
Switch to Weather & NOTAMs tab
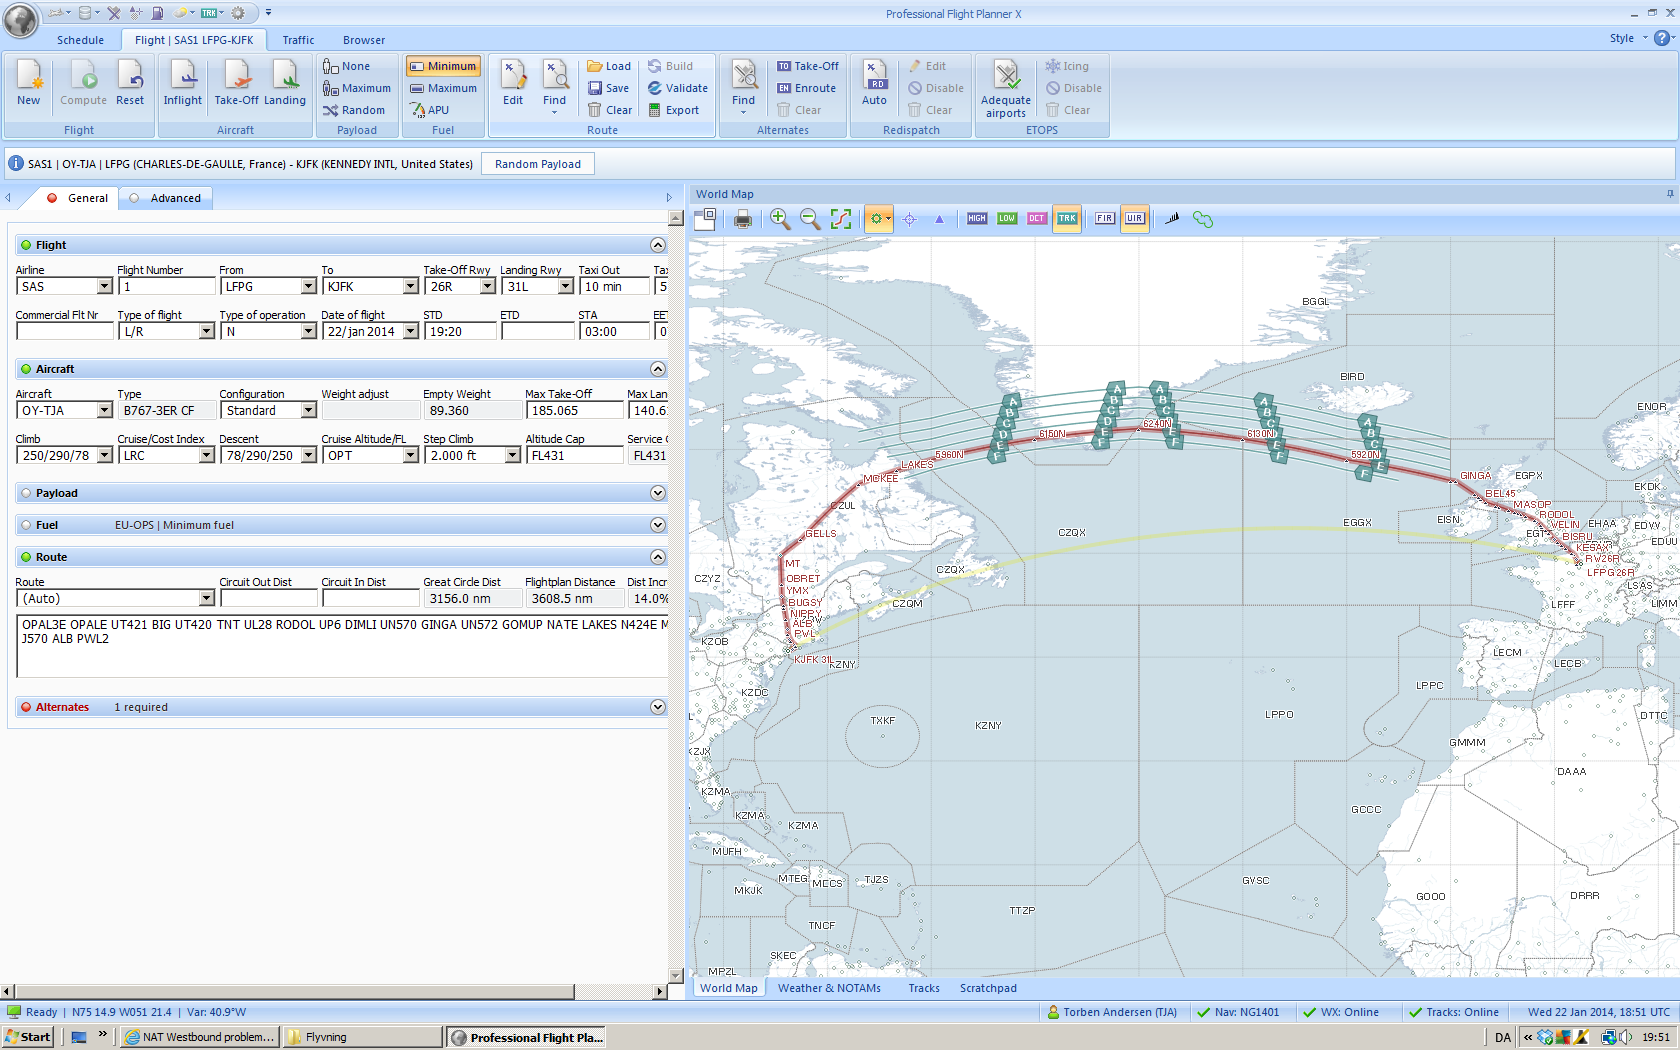coord(829,988)
